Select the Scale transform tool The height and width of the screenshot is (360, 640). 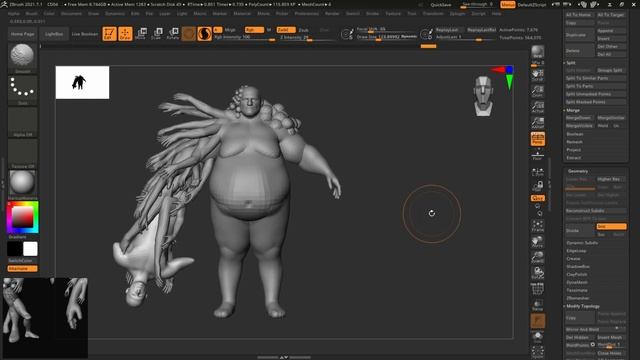157,33
